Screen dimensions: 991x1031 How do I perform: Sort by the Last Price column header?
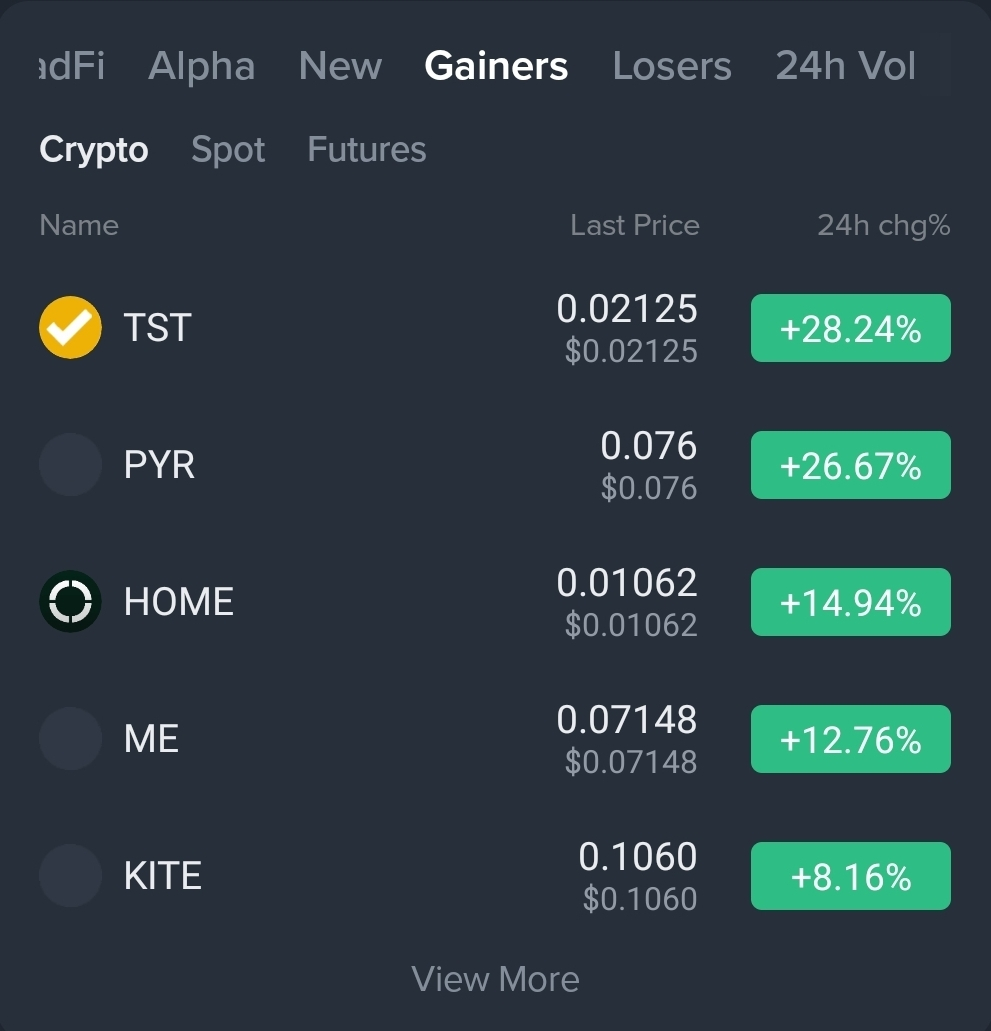pyautogui.click(x=635, y=226)
